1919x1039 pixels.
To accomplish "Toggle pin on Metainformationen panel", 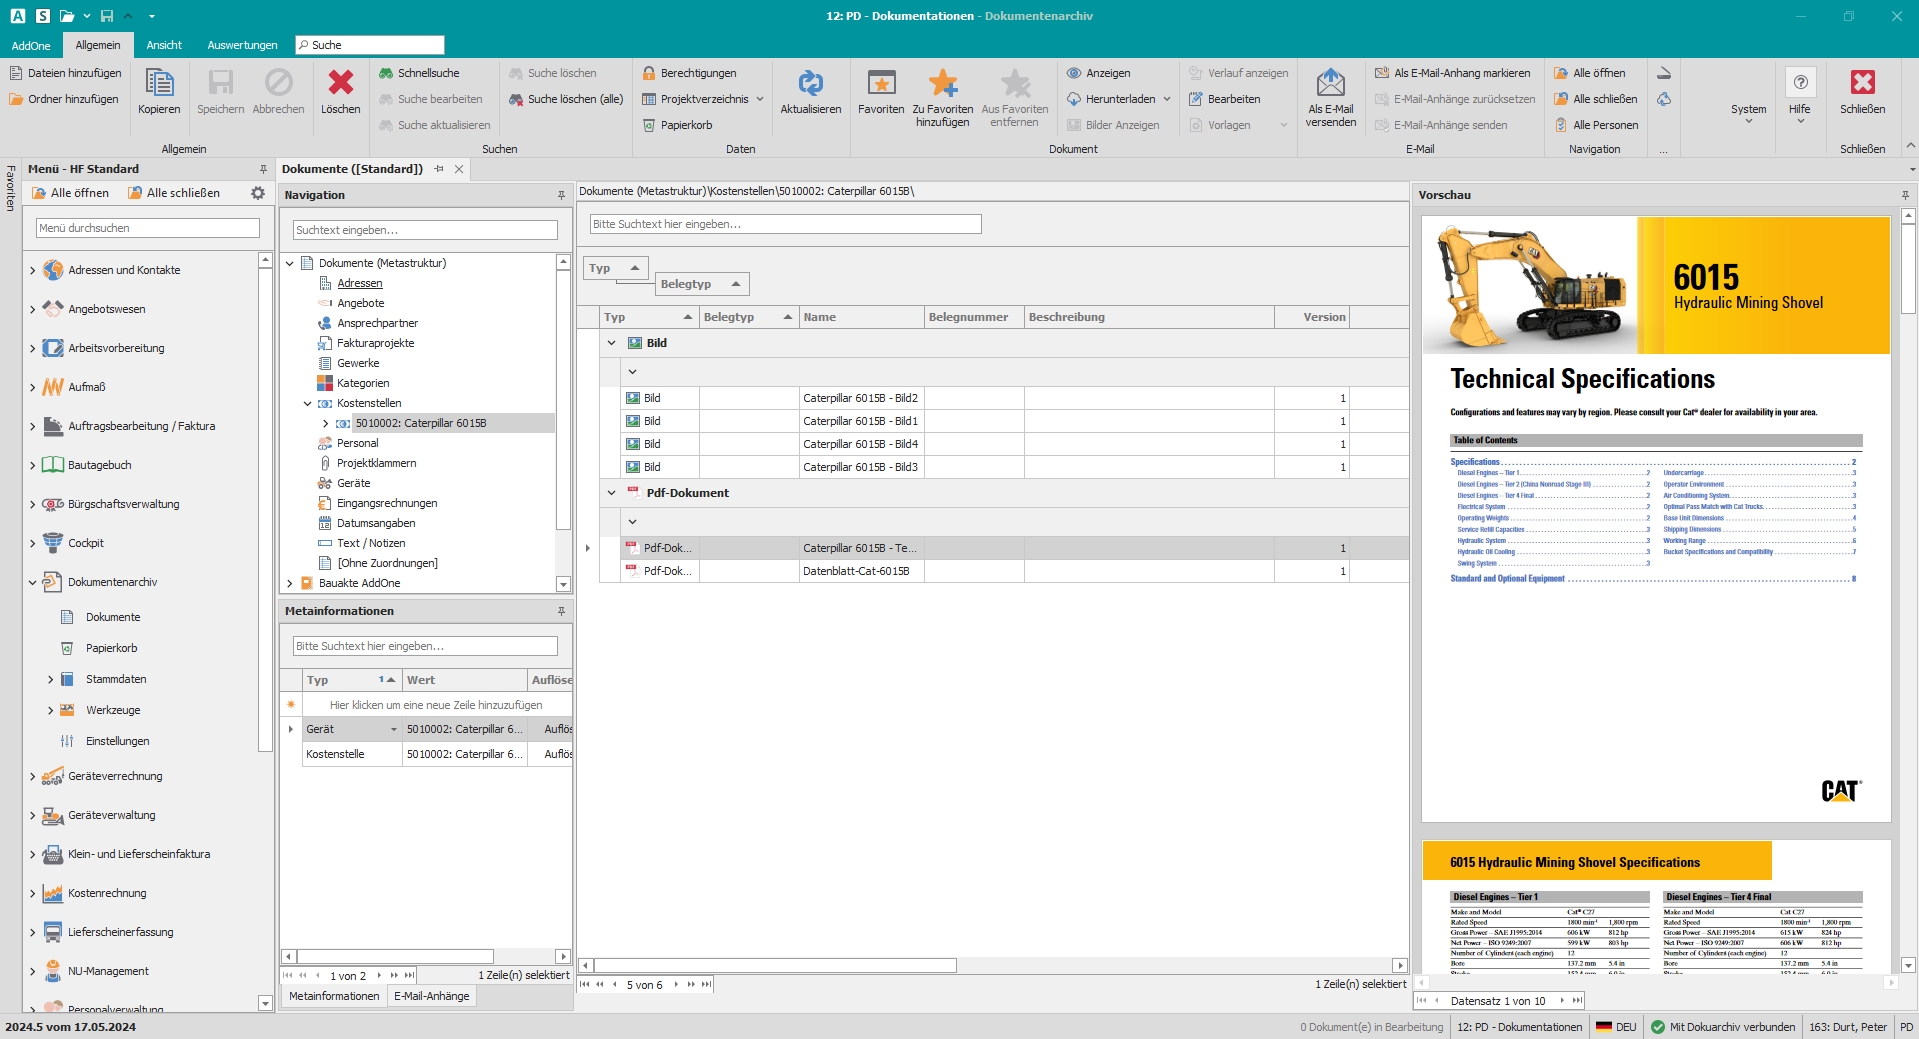I will tap(561, 611).
